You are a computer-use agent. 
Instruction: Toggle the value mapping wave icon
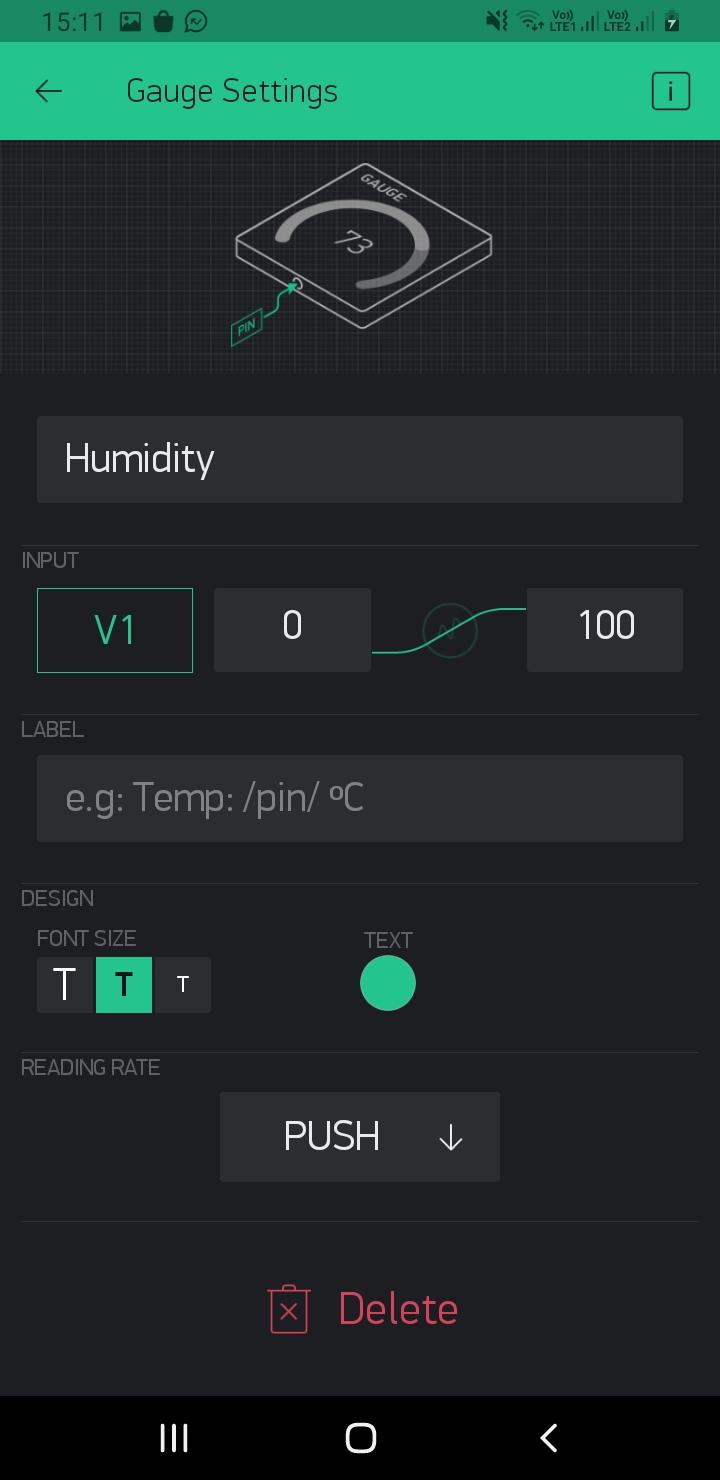click(x=450, y=630)
